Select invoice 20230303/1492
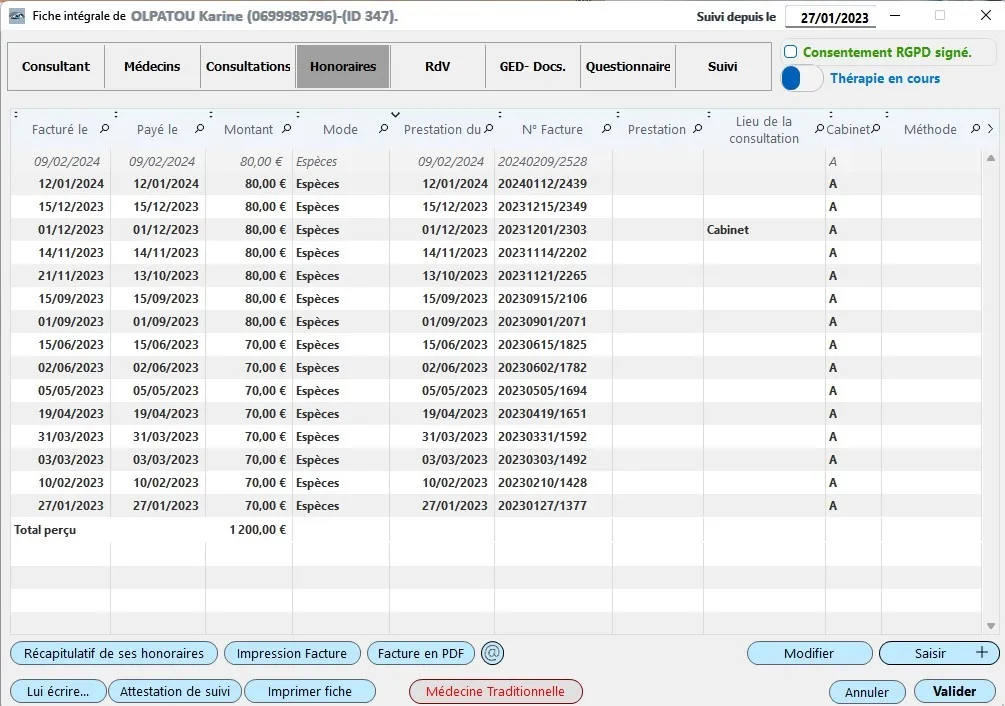The height and width of the screenshot is (706, 1005). click(x=542, y=461)
